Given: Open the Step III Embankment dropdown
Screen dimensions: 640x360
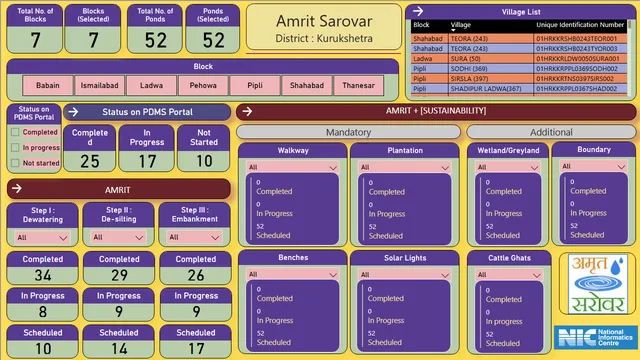Looking at the screenshot, I should coord(194,237).
